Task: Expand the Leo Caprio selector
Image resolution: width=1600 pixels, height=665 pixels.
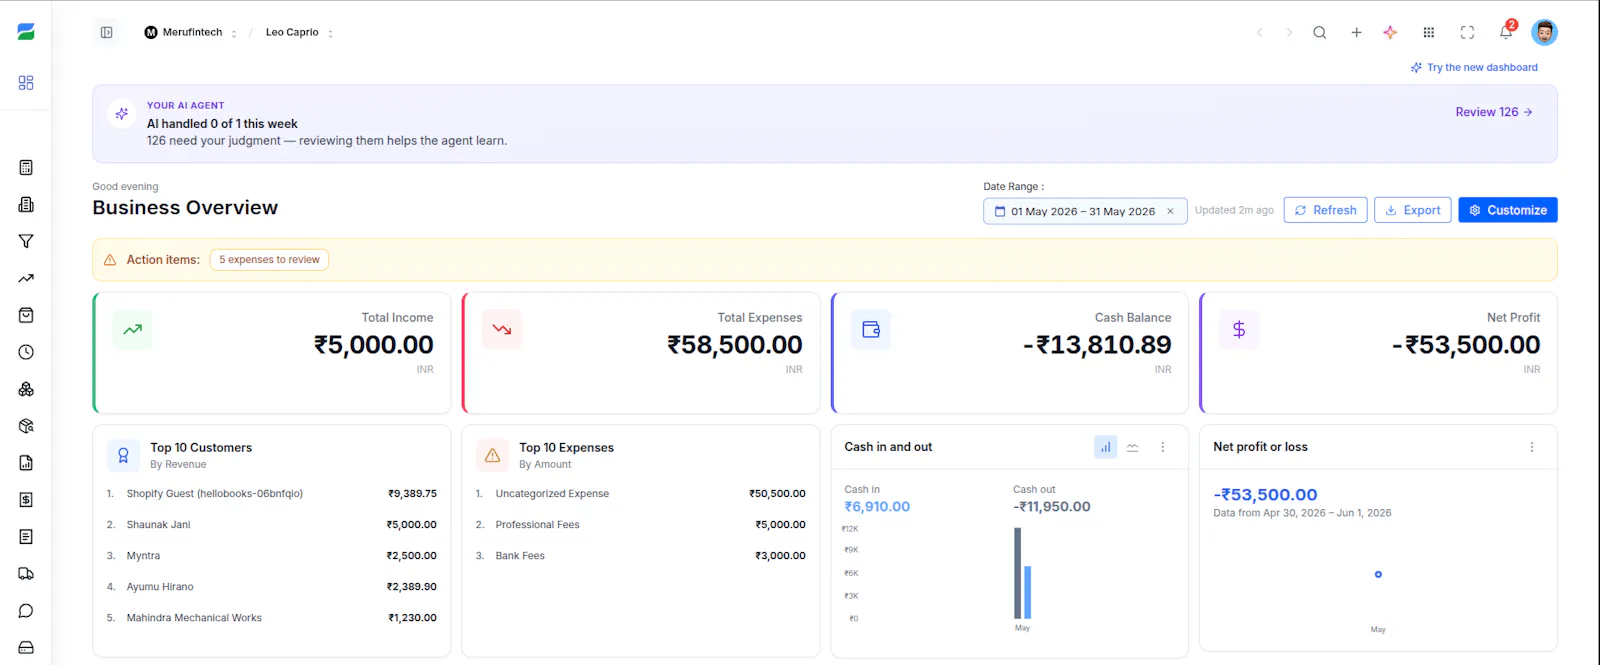Action: (x=299, y=32)
